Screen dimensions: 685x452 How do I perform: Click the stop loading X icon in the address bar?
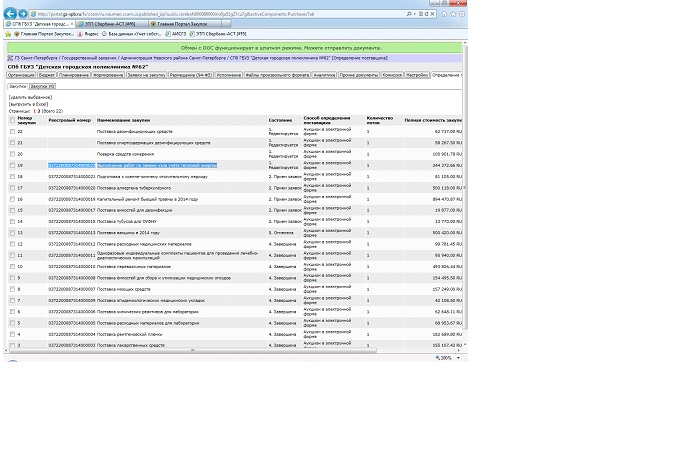tap(432, 14)
